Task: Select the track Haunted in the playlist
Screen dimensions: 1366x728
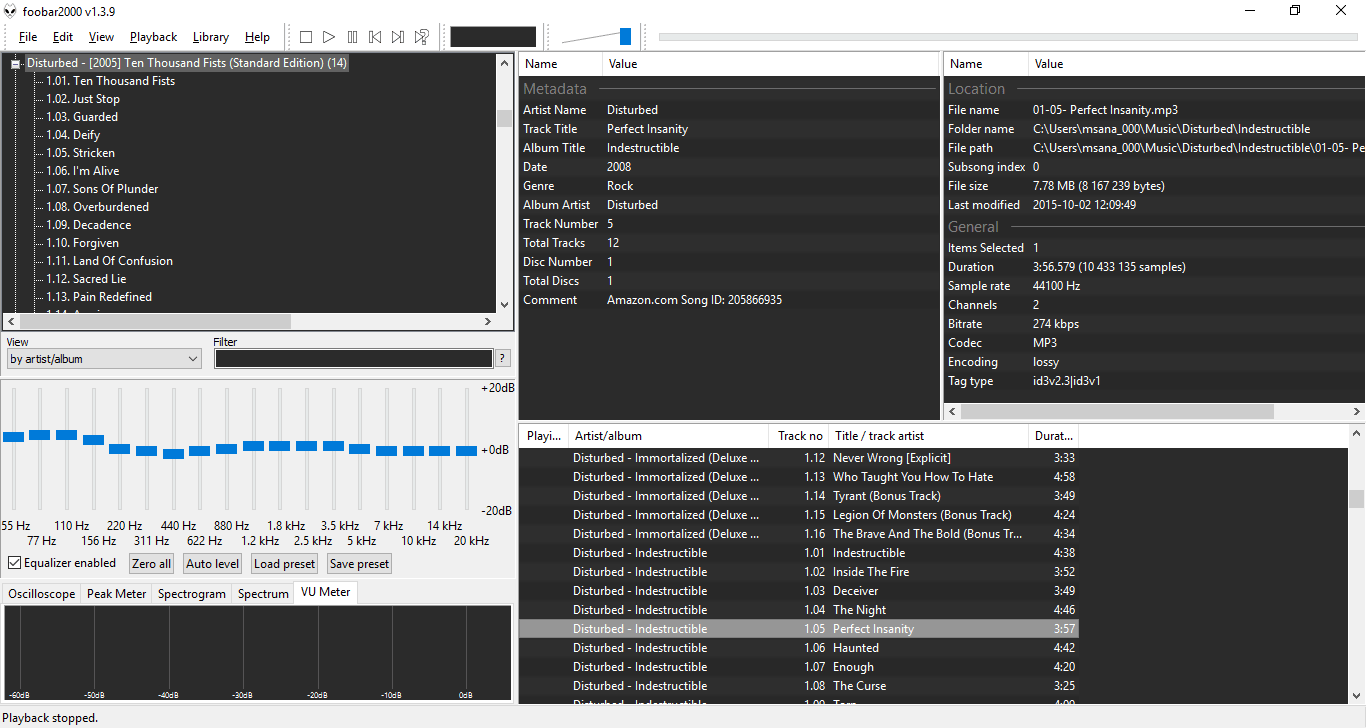Action: point(854,647)
